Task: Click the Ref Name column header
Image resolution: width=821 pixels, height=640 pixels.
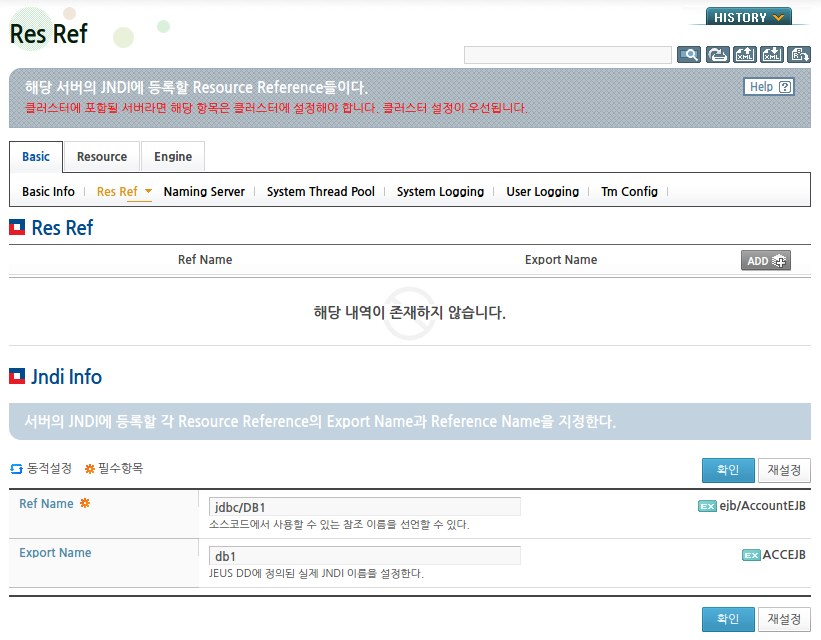Action: point(205,260)
